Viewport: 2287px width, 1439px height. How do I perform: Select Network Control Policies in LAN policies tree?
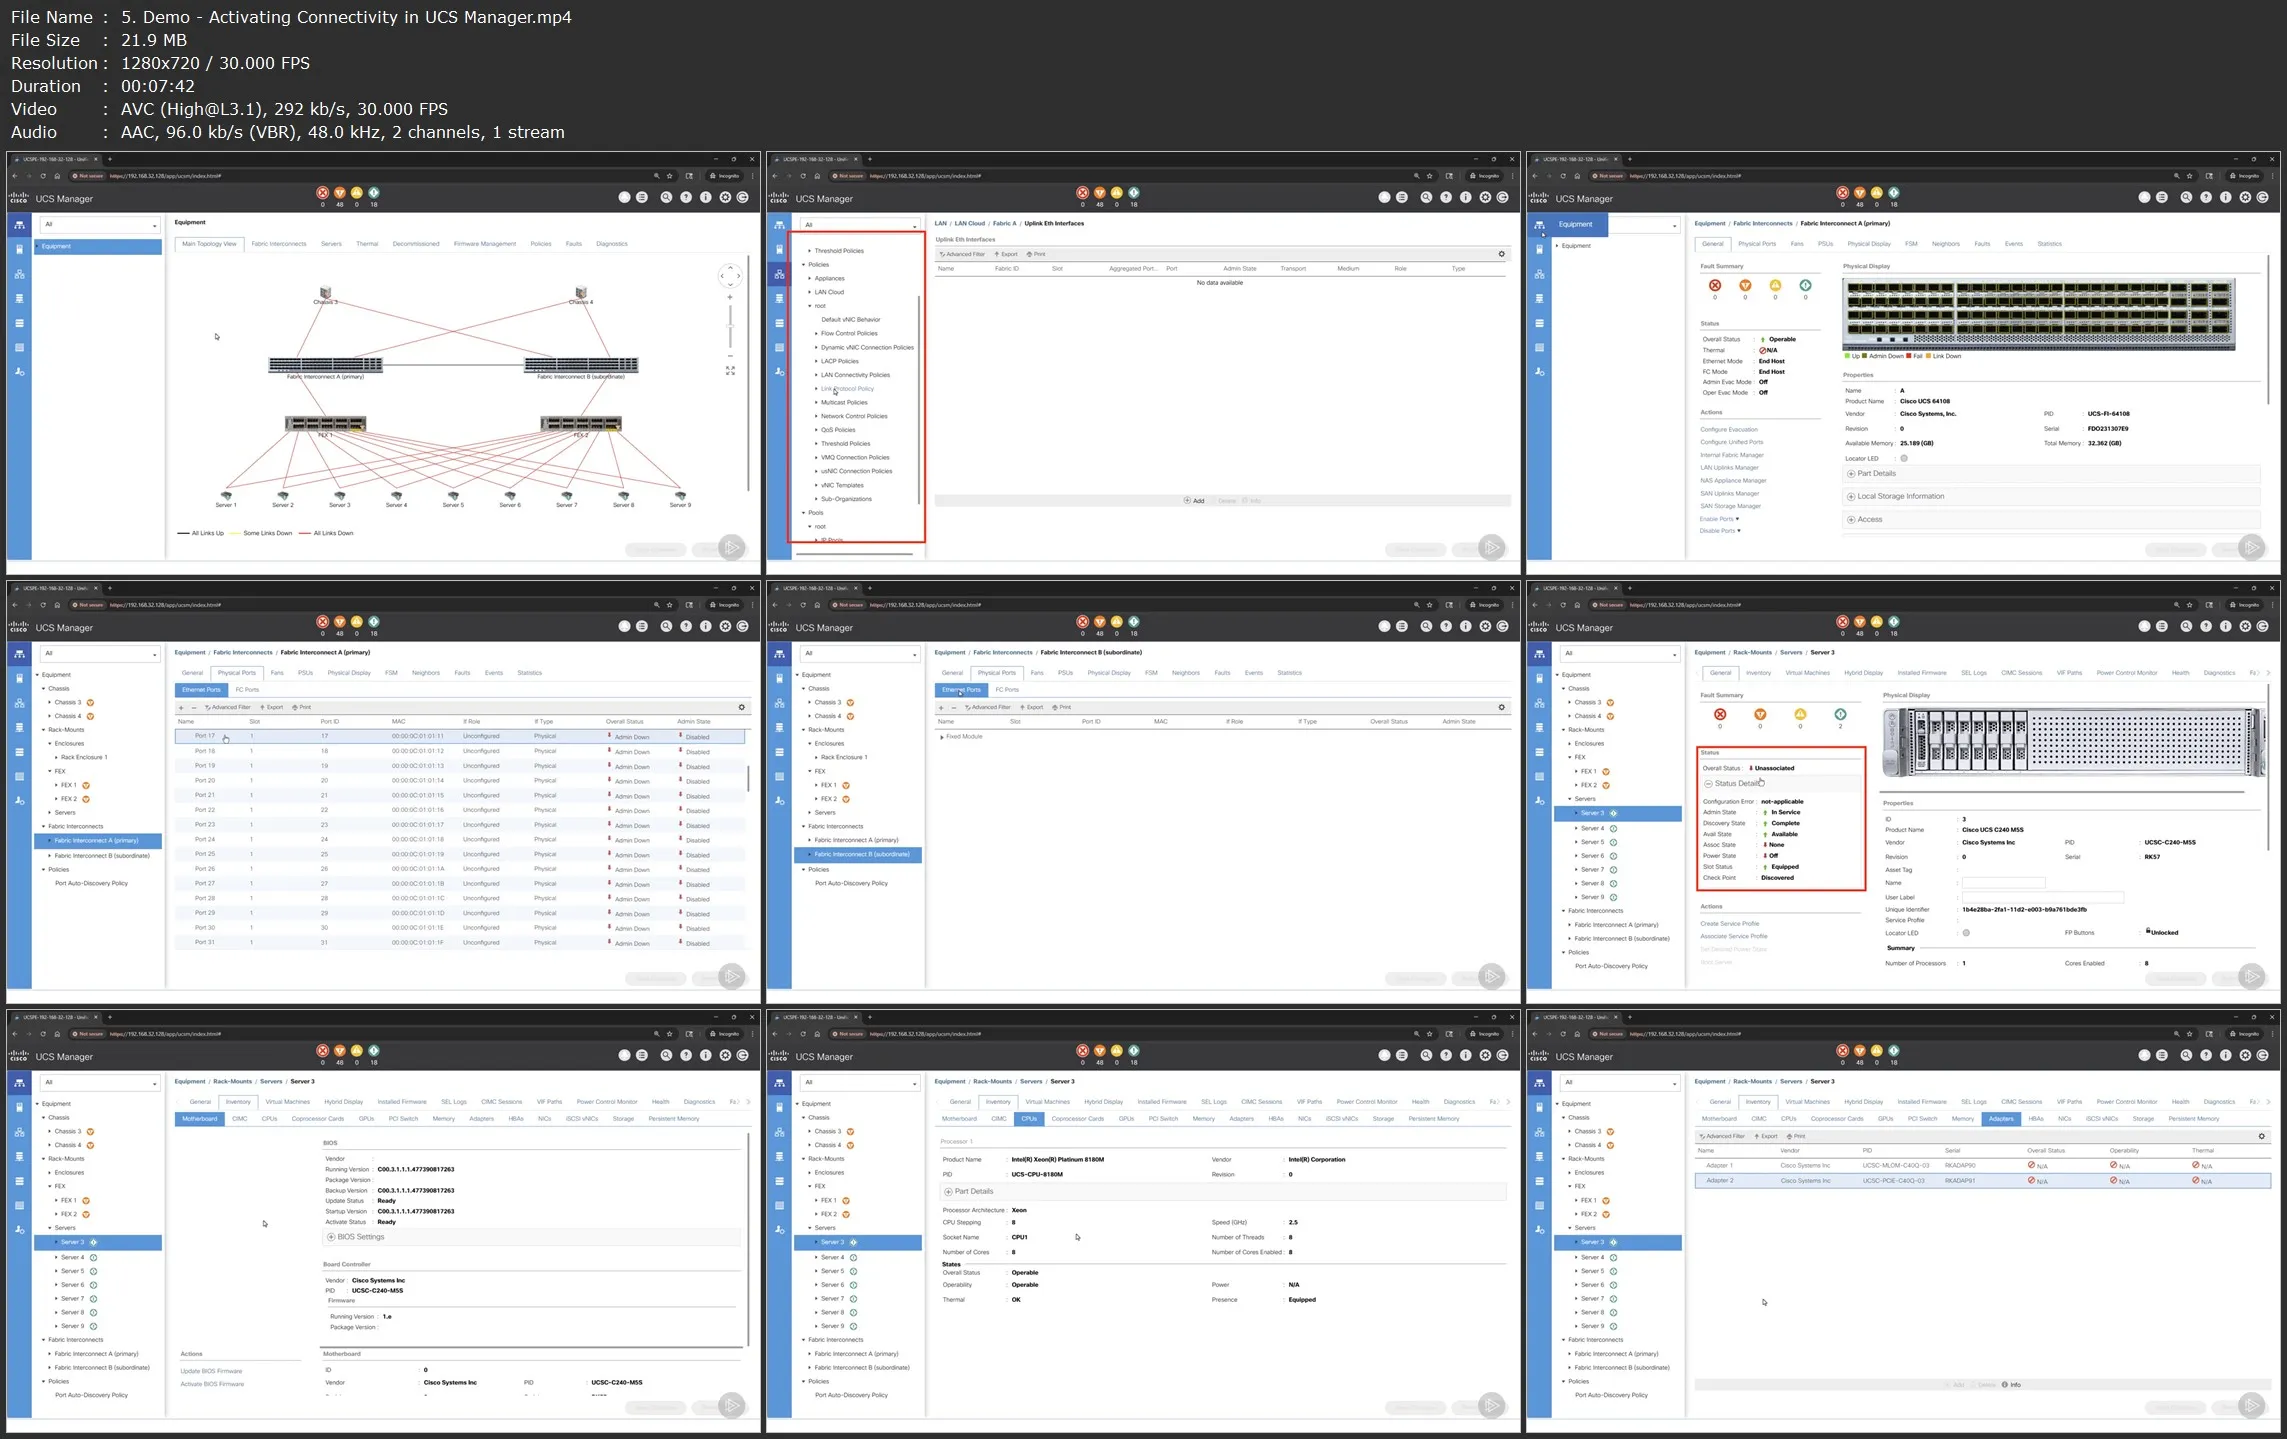tap(853, 416)
